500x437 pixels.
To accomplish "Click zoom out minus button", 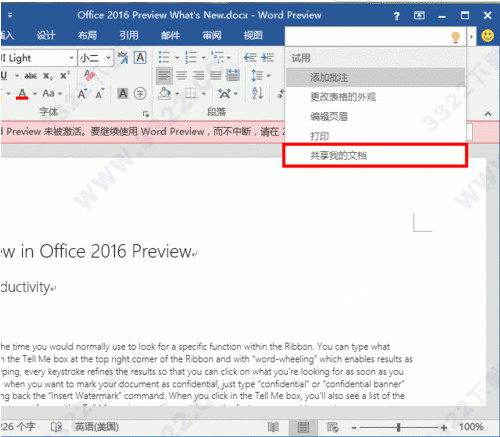I will (354, 428).
